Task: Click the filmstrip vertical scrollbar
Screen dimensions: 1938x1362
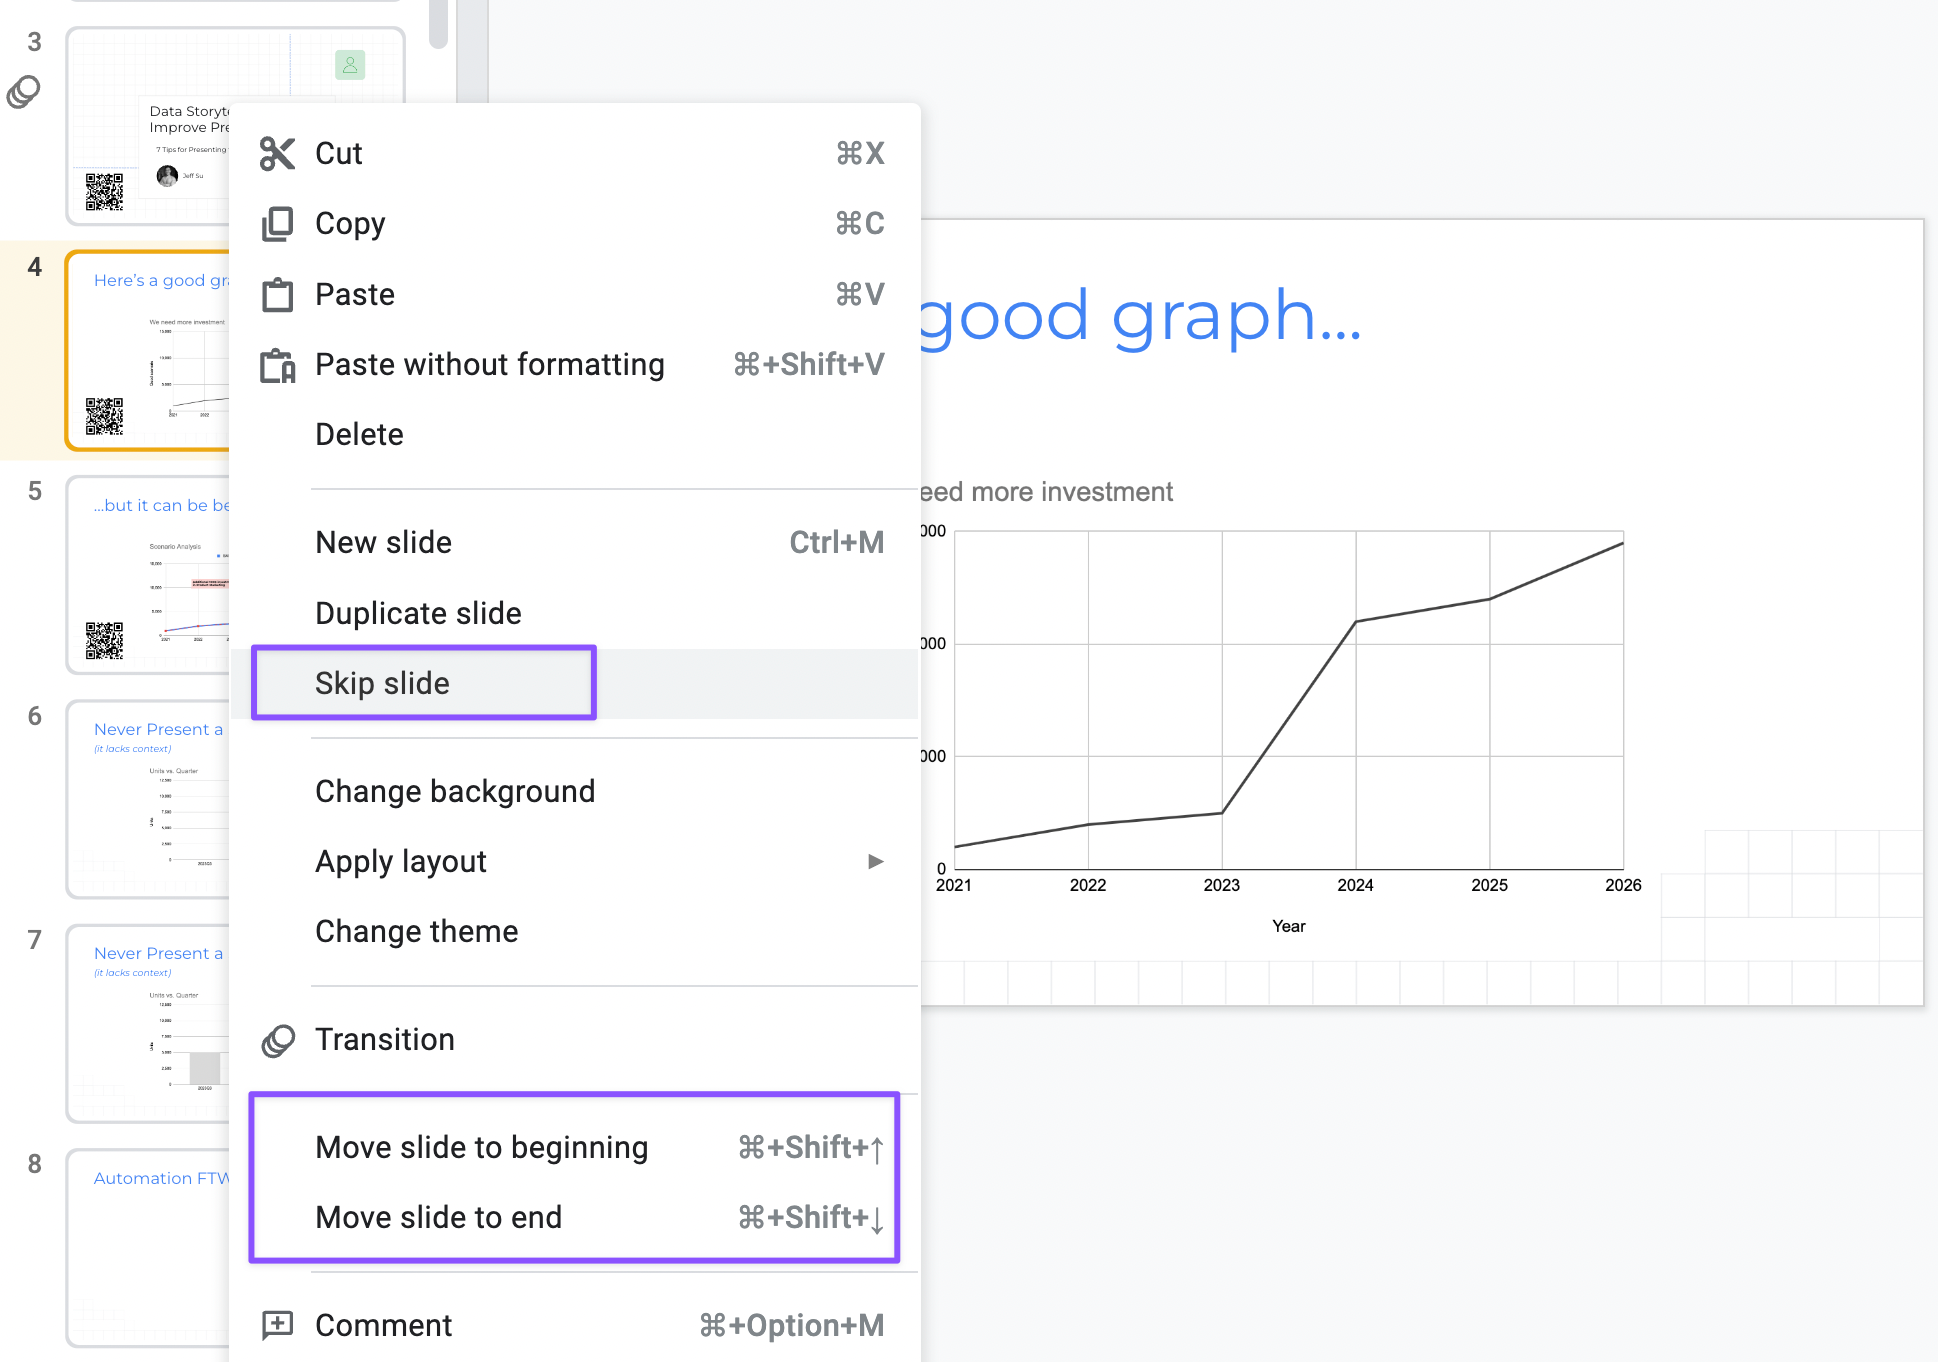Action: coord(438,24)
